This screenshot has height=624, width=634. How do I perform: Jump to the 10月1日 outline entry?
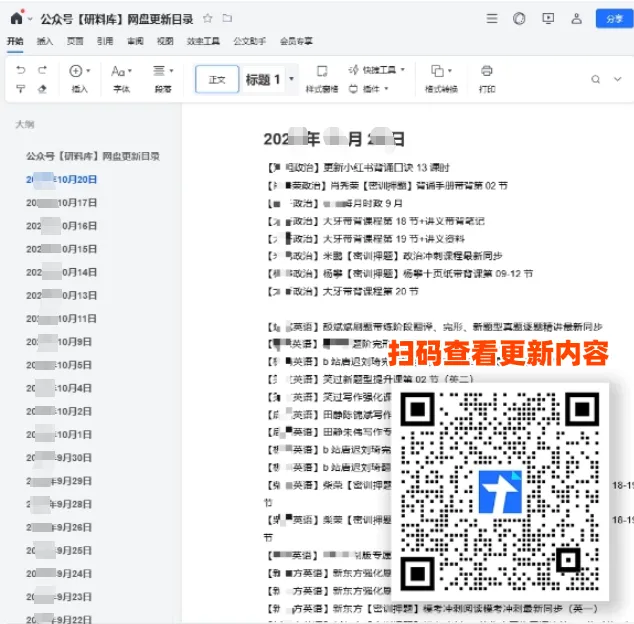click(59, 434)
